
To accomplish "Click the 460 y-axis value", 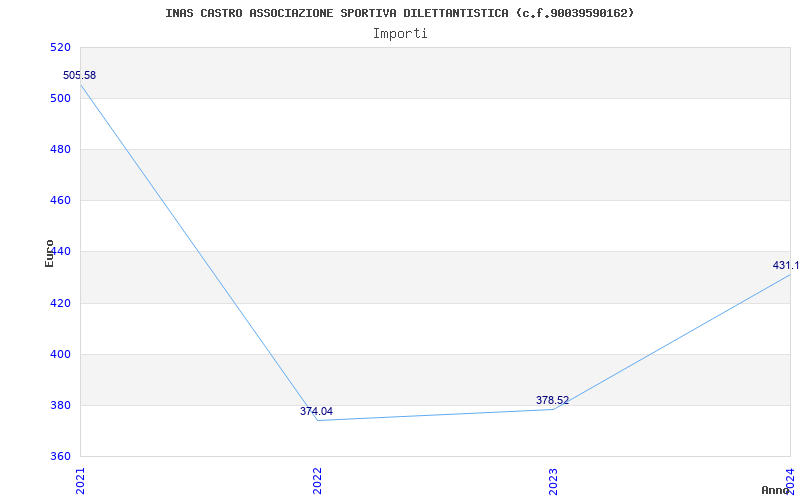I will 60,201.
